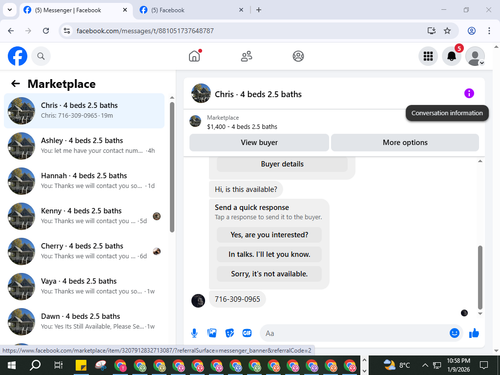The width and height of the screenshot is (500, 375).
Task: Open Sticky Notes from the taskbar
Action: point(81,365)
